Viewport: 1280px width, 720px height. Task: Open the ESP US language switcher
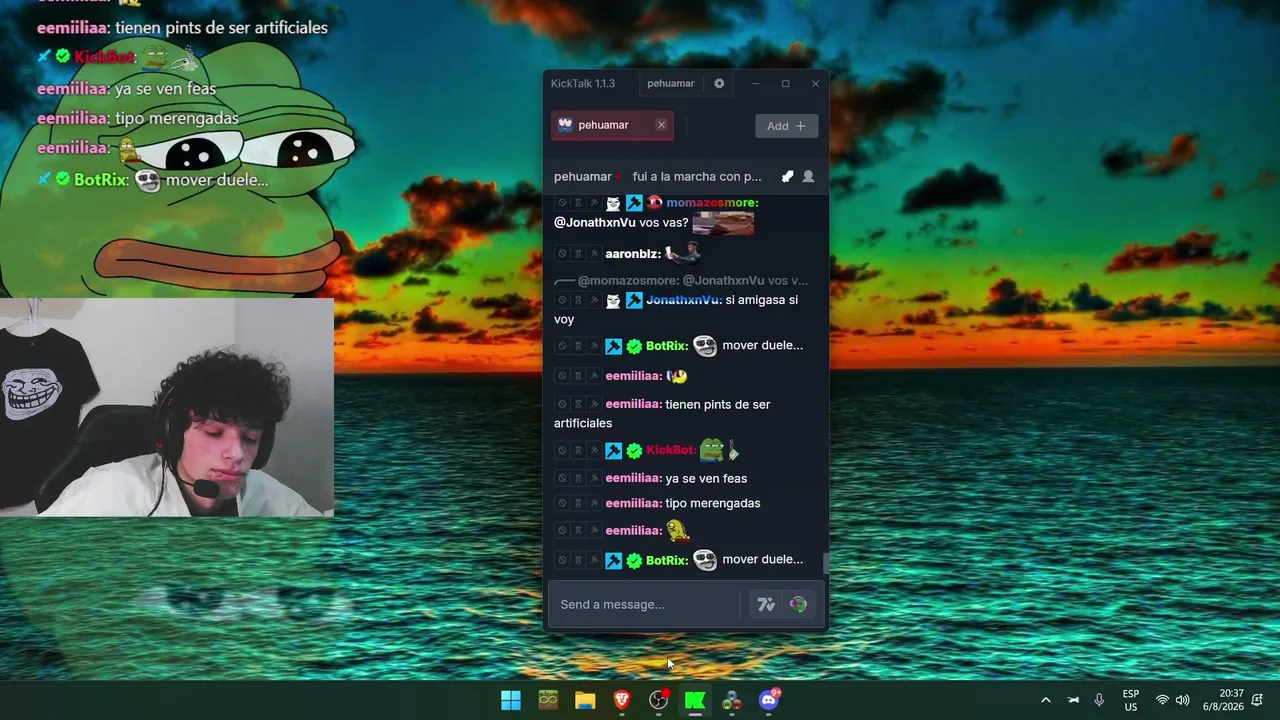click(x=1131, y=700)
